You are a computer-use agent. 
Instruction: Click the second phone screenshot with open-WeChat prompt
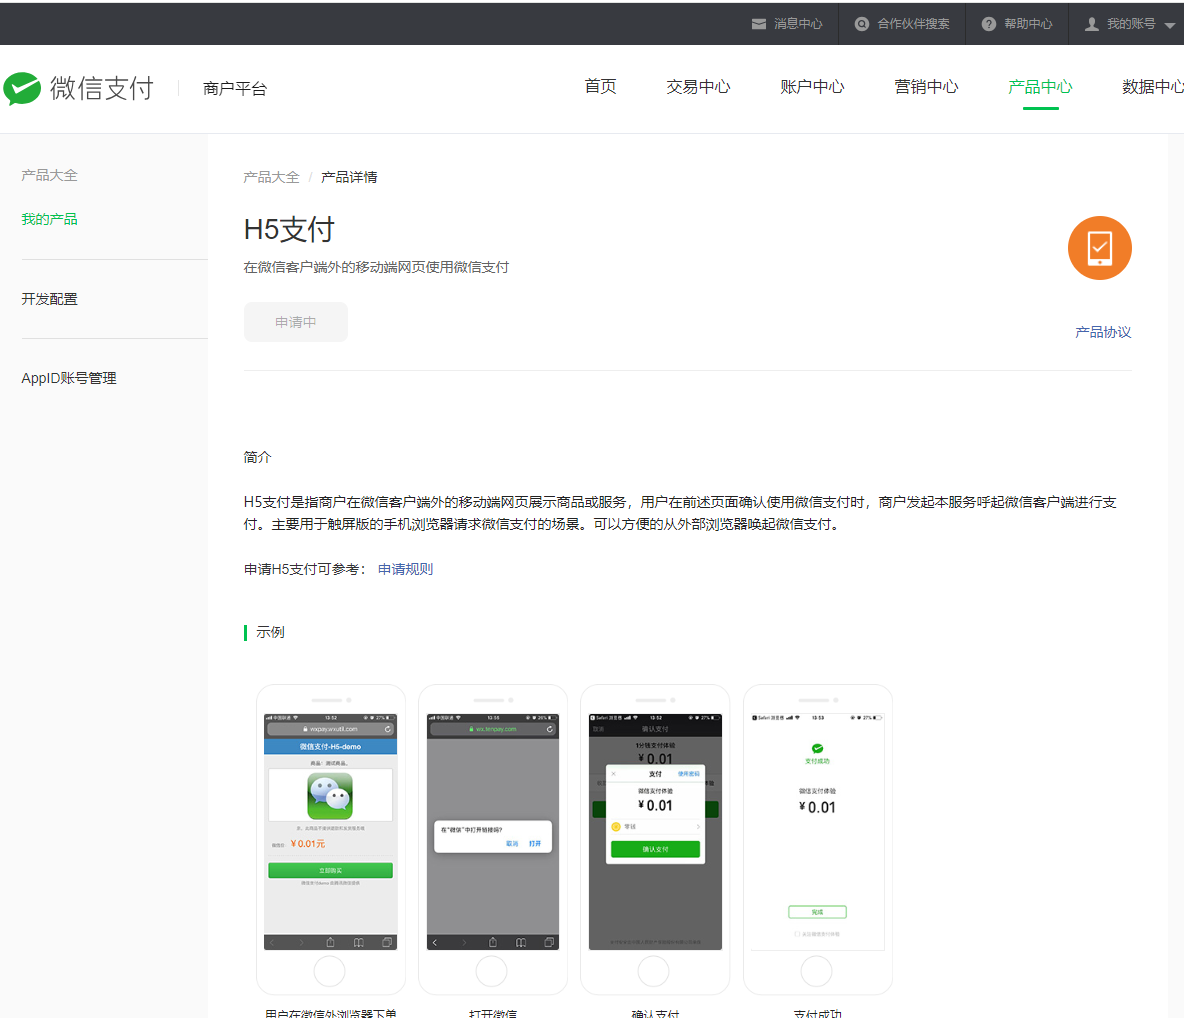tap(493, 839)
